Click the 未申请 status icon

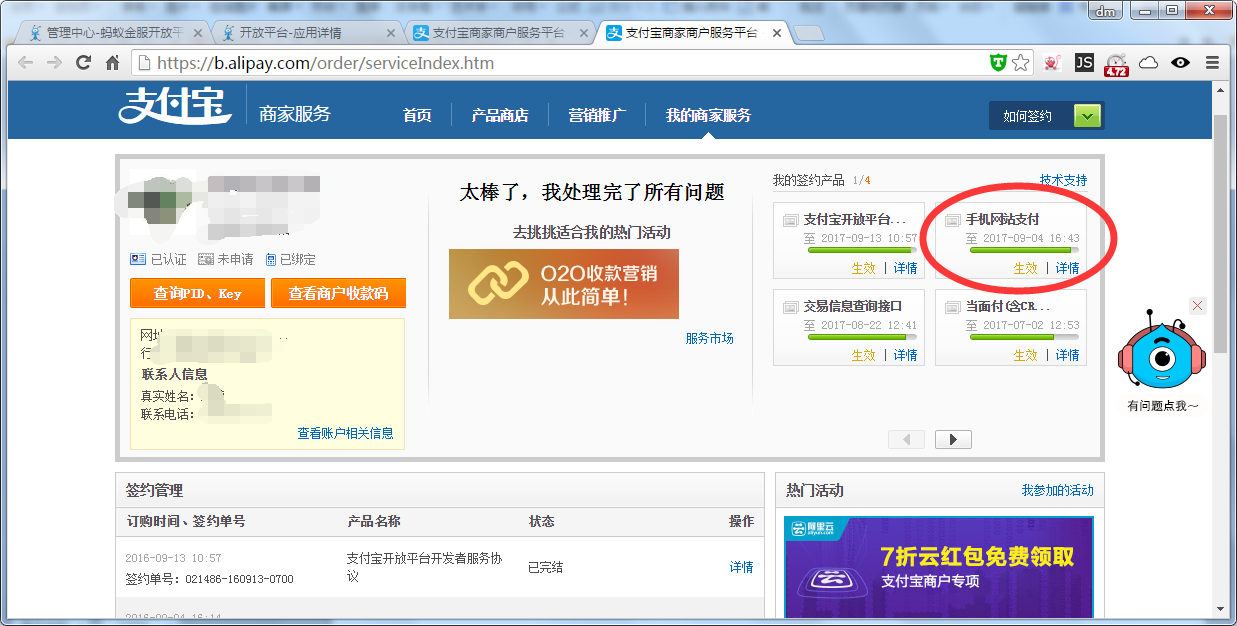click(x=206, y=259)
